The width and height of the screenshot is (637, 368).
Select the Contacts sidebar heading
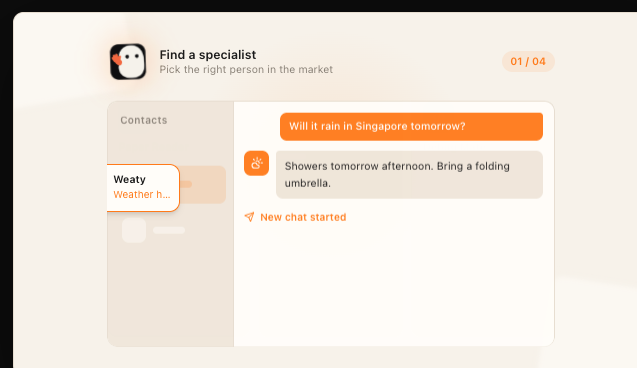tap(144, 120)
